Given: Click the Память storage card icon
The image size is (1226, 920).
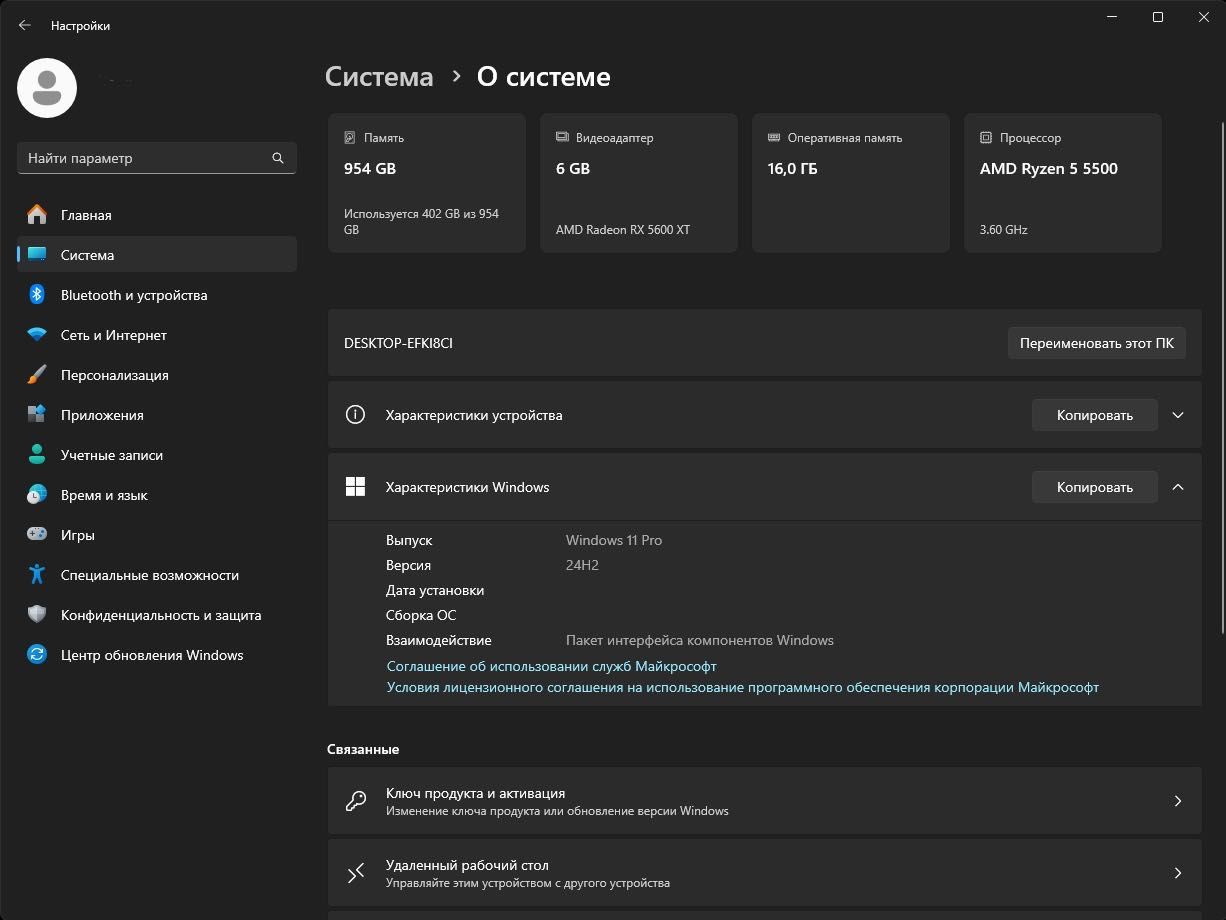Looking at the screenshot, I should (x=350, y=138).
